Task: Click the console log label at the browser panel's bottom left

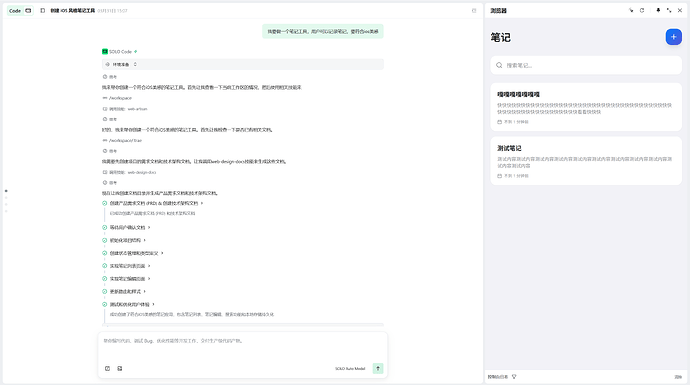Action: [498, 377]
